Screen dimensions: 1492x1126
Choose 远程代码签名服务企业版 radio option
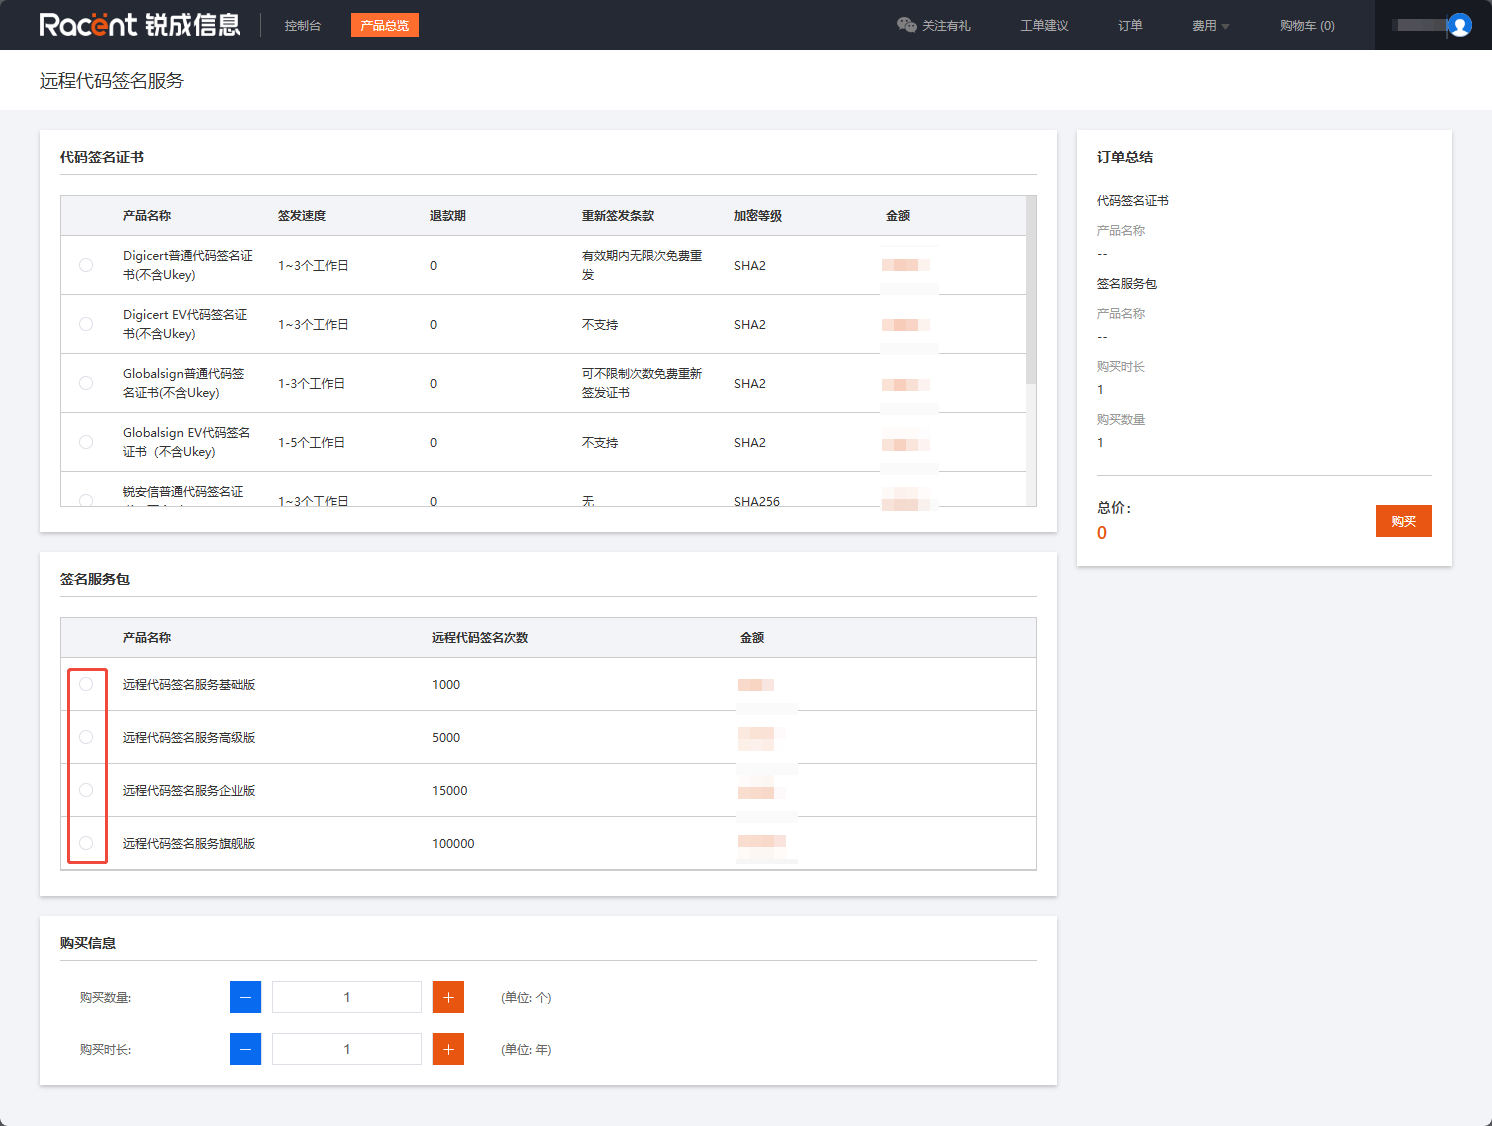click(86, 790)
